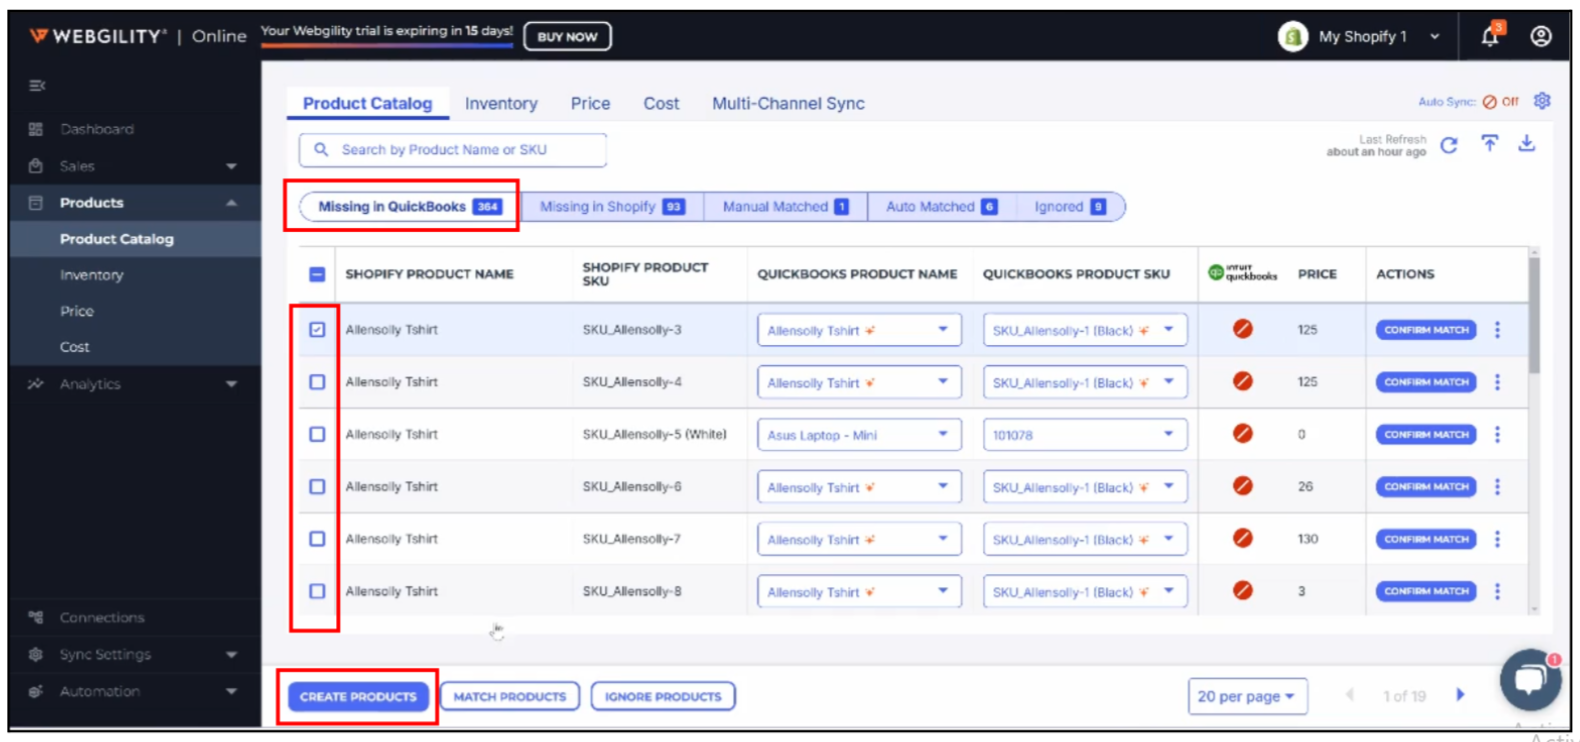Open the chat support bubble icon
This screenshot has width=1580, height=742.
pos(1529,680)
